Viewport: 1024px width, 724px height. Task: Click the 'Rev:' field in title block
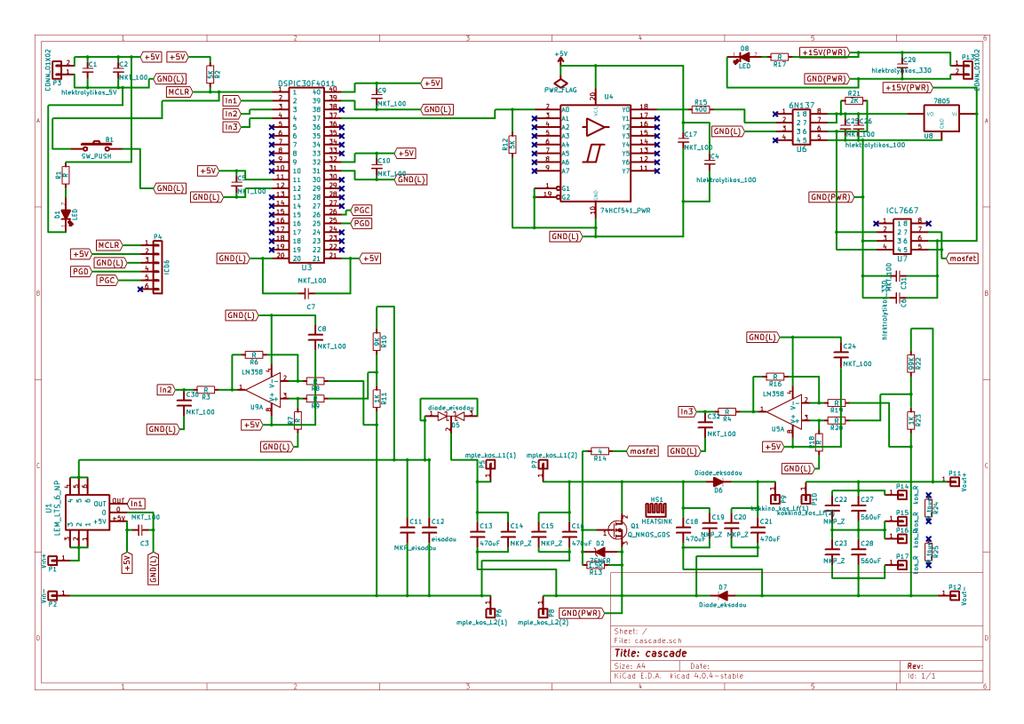[x=915, y=667]
